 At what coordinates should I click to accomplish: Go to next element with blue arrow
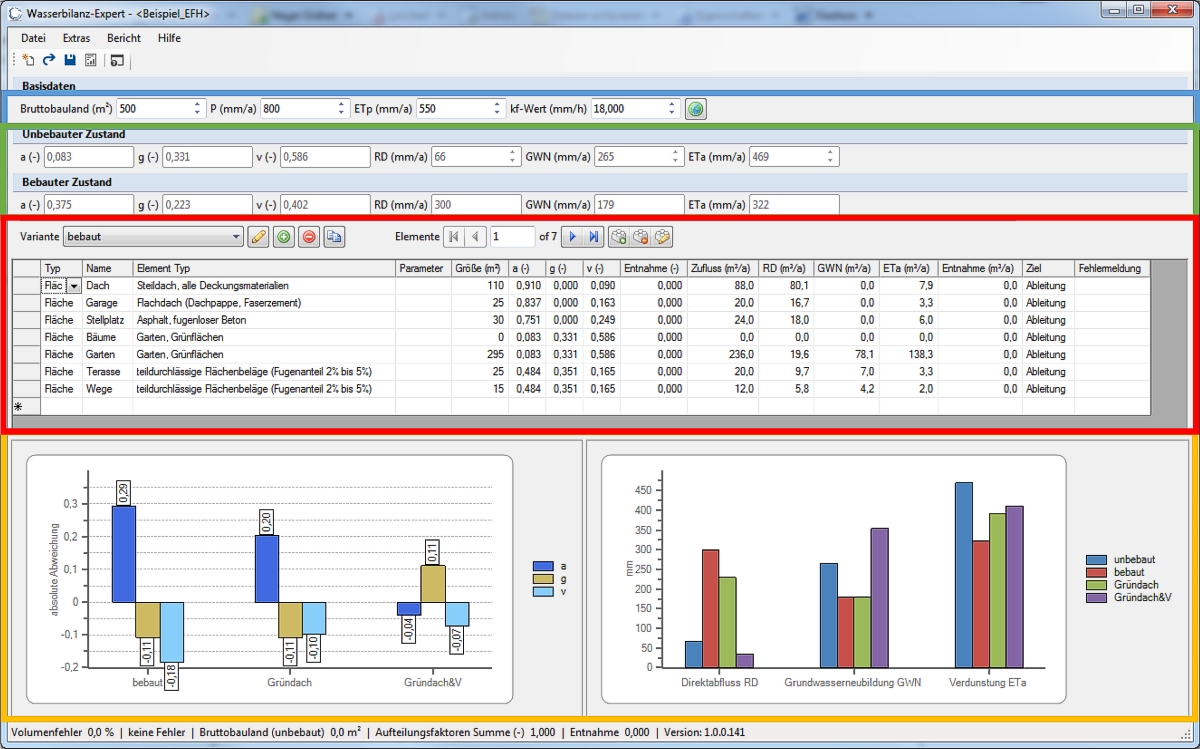pos(573,237)
